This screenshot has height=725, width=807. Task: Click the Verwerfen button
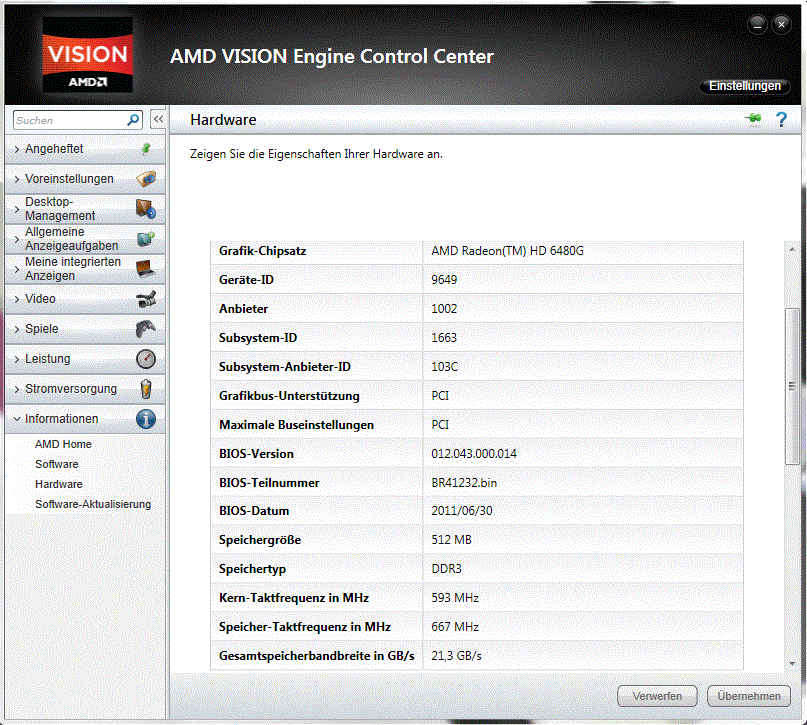point(657,696)
